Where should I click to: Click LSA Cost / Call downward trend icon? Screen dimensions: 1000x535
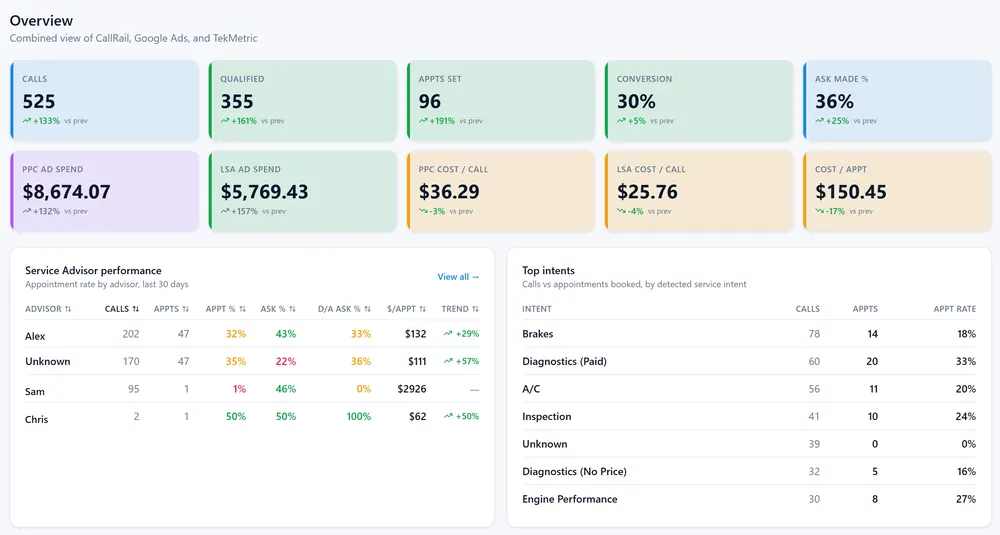pos(621,211)
